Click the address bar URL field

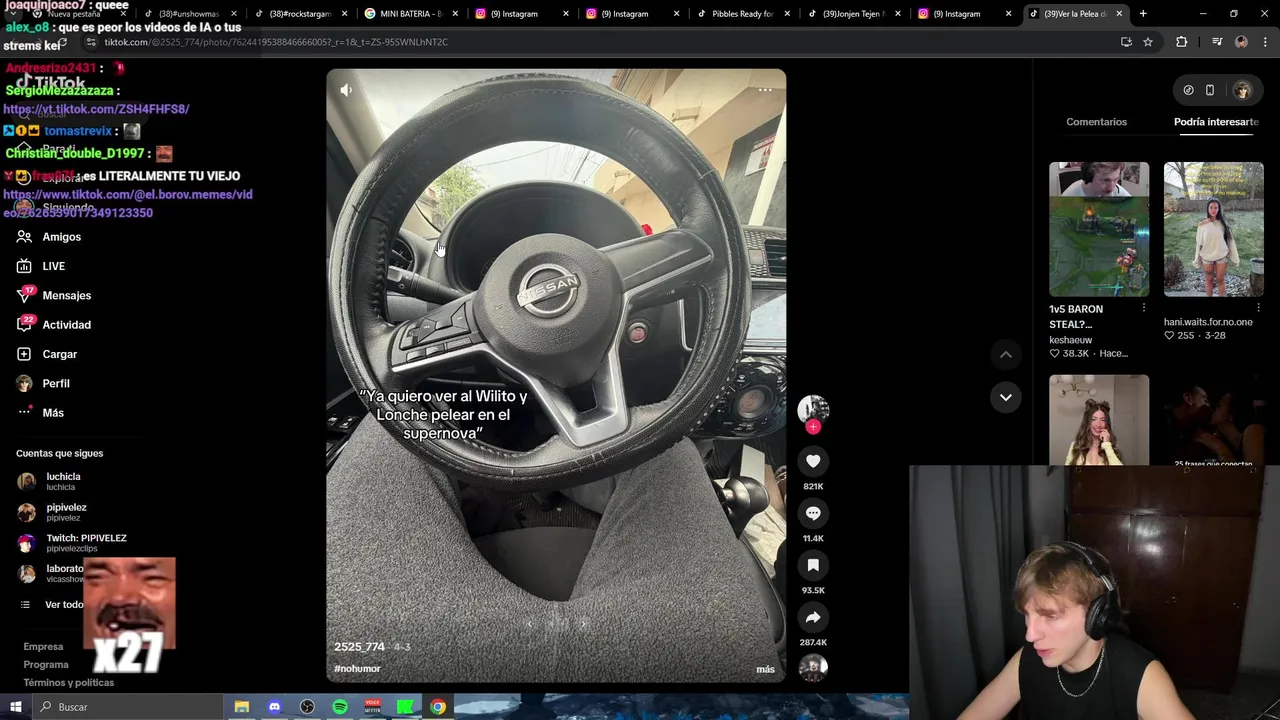click(x=600, y=42)
